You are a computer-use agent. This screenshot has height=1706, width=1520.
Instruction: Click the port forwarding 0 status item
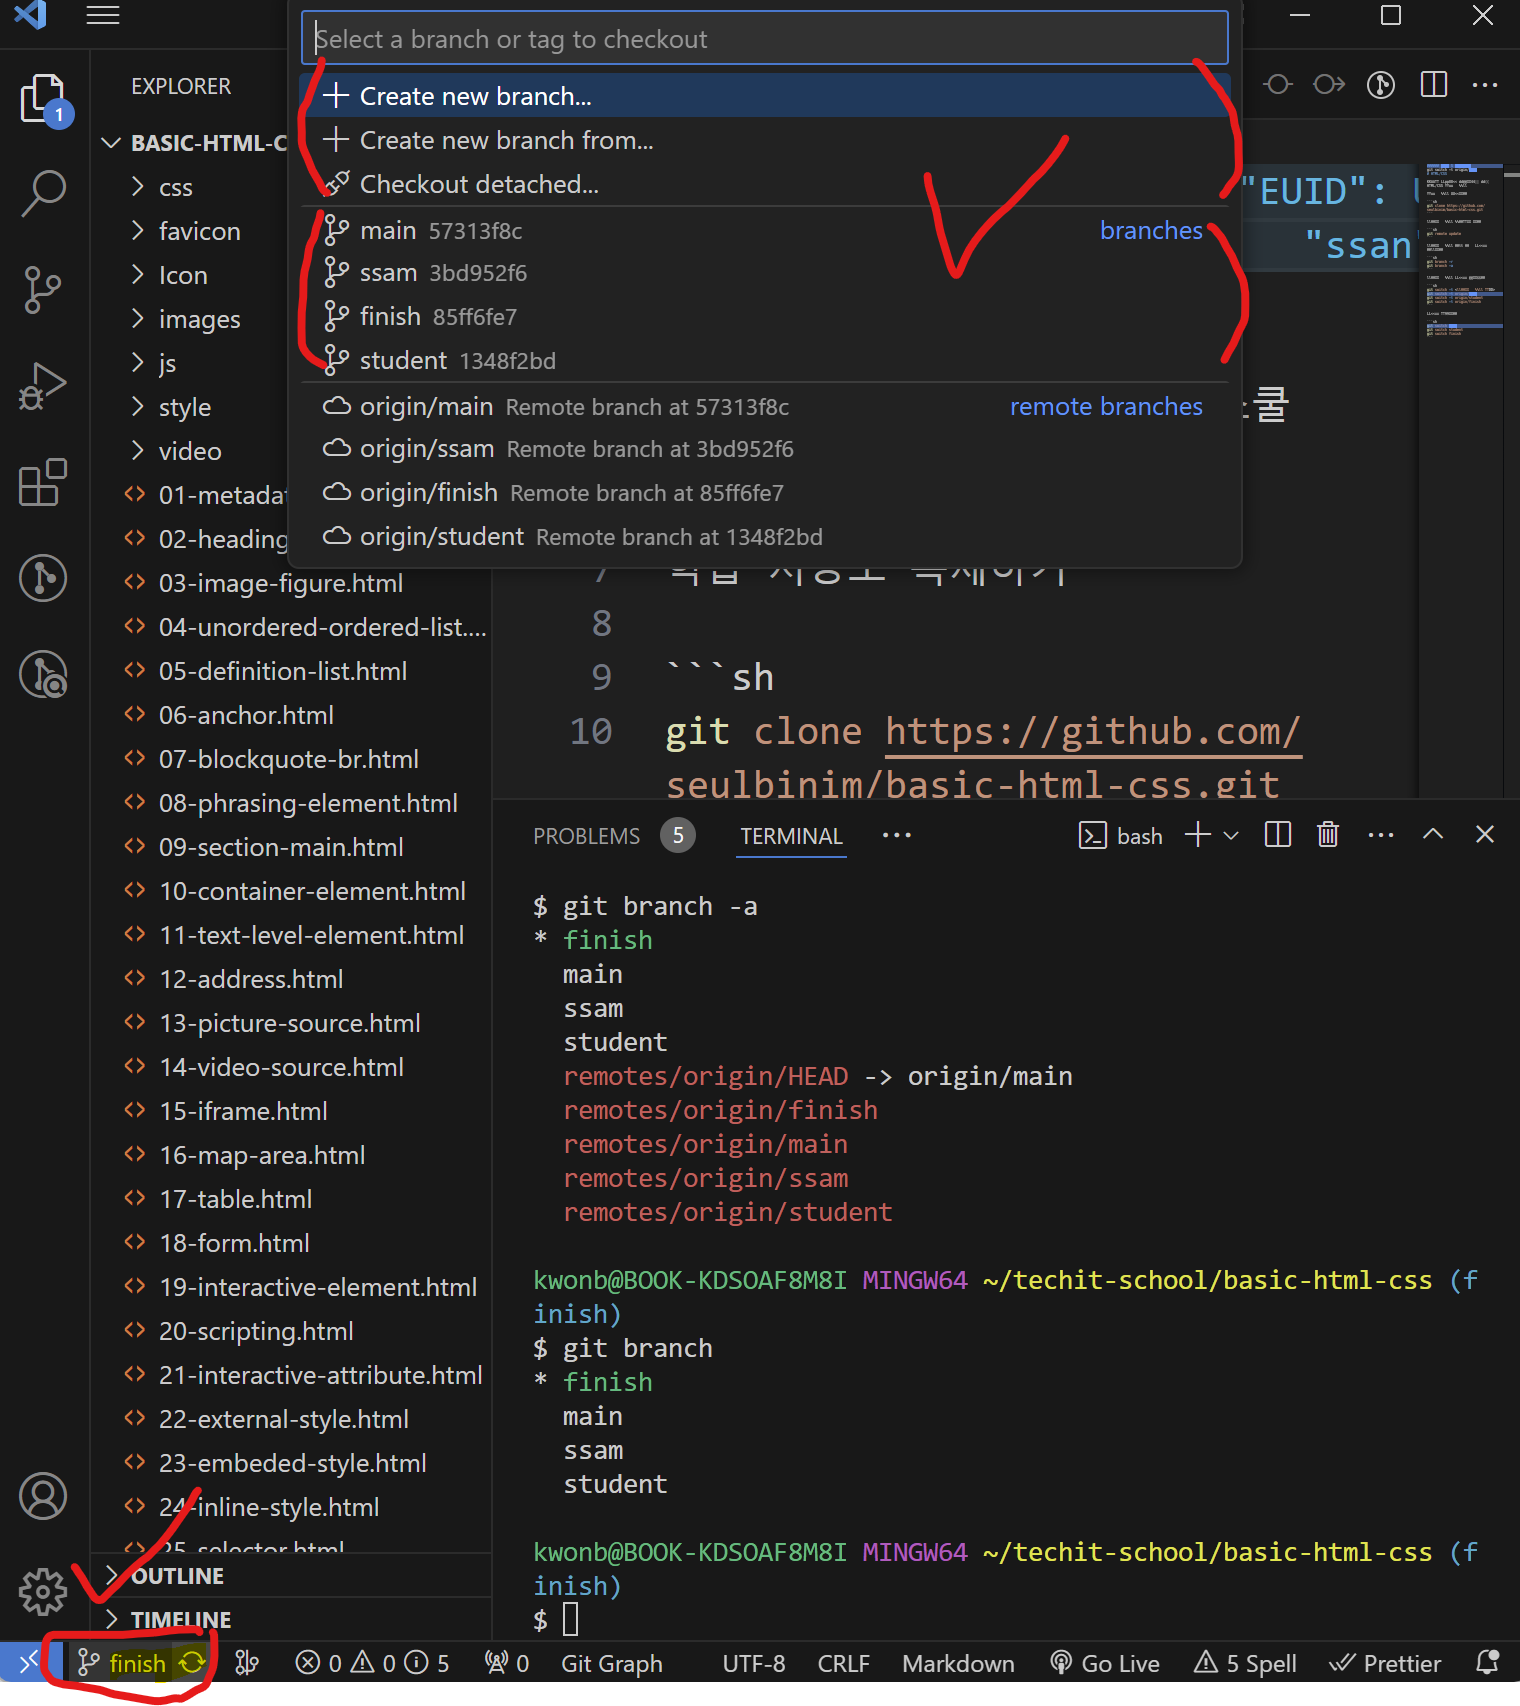pos(507,1663)
